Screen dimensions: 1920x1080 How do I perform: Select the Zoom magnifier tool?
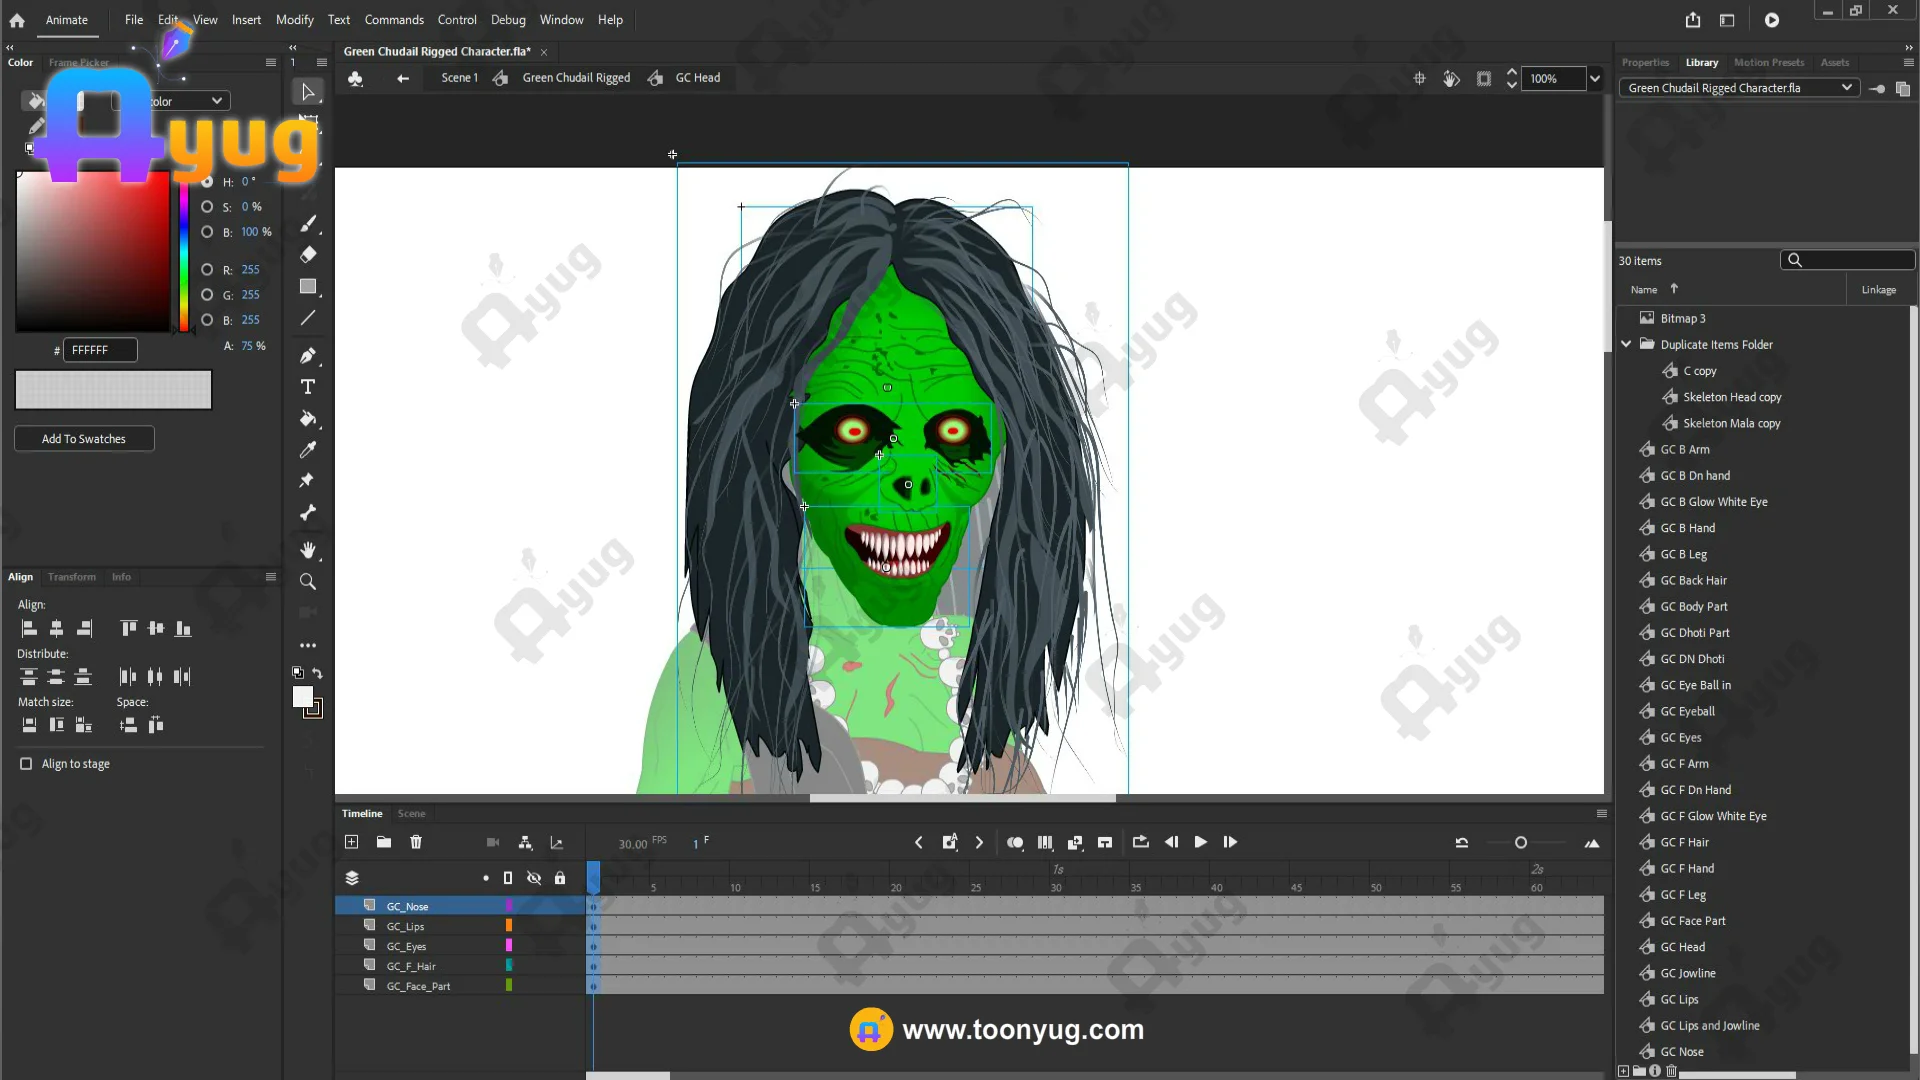coord(308,581)
